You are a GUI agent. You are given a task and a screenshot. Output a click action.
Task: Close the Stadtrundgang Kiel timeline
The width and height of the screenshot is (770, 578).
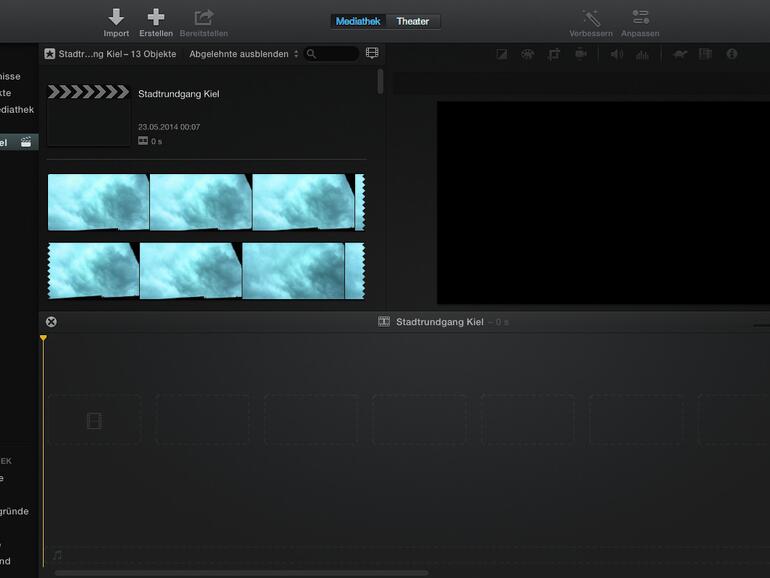pos(51,322)
